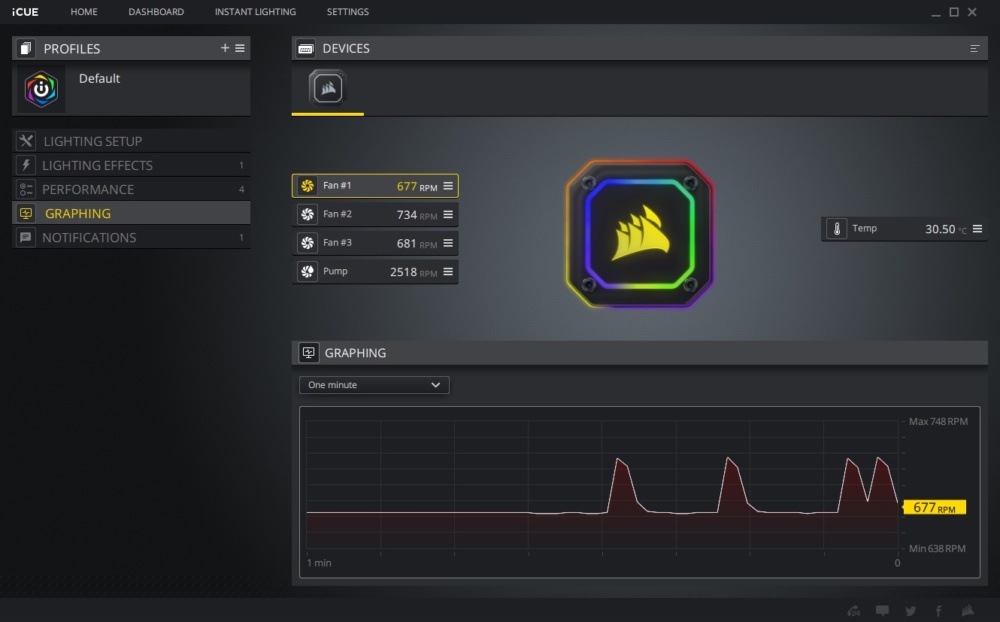Select the Pump sensor row

(x=375, y=272)
